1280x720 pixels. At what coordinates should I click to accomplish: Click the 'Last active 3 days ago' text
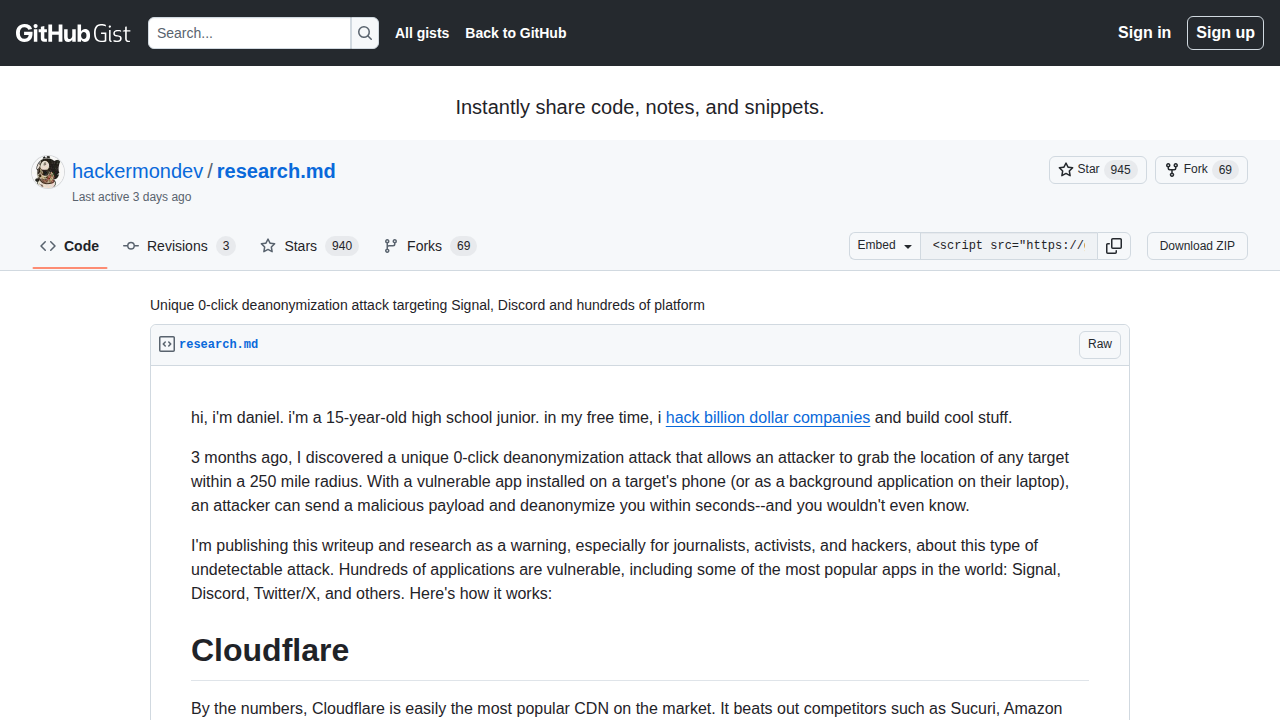(132, 197)
